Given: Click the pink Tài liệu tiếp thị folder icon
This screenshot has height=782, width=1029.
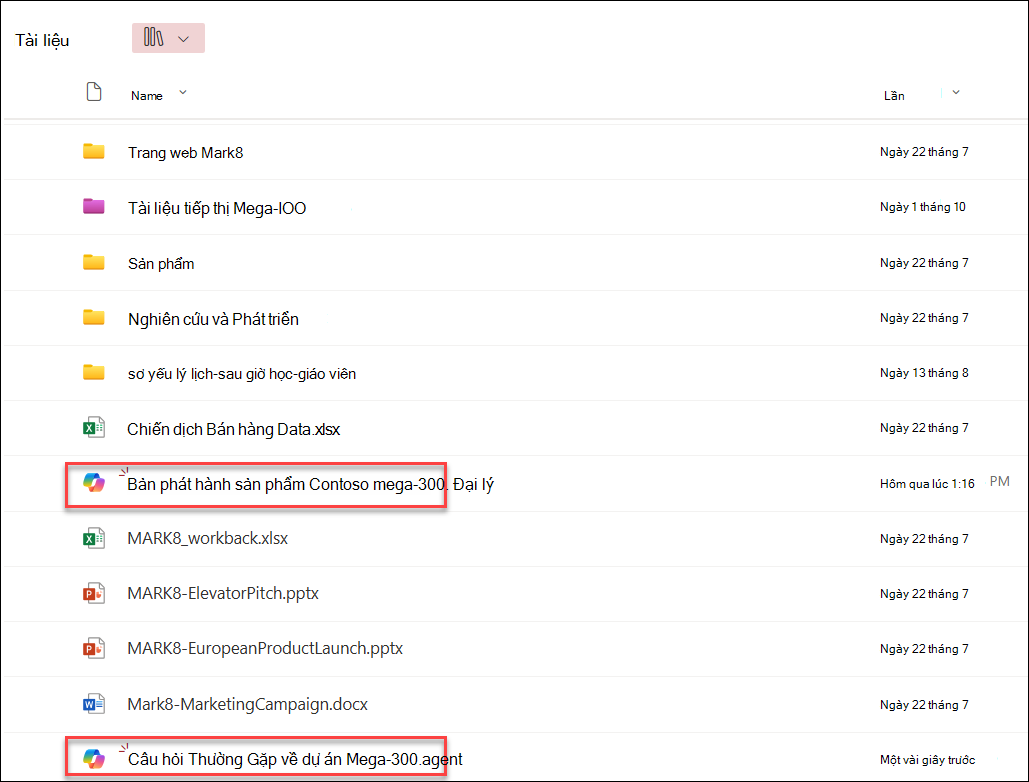Looking at the screenshot, I should click(x=94, y=207).
